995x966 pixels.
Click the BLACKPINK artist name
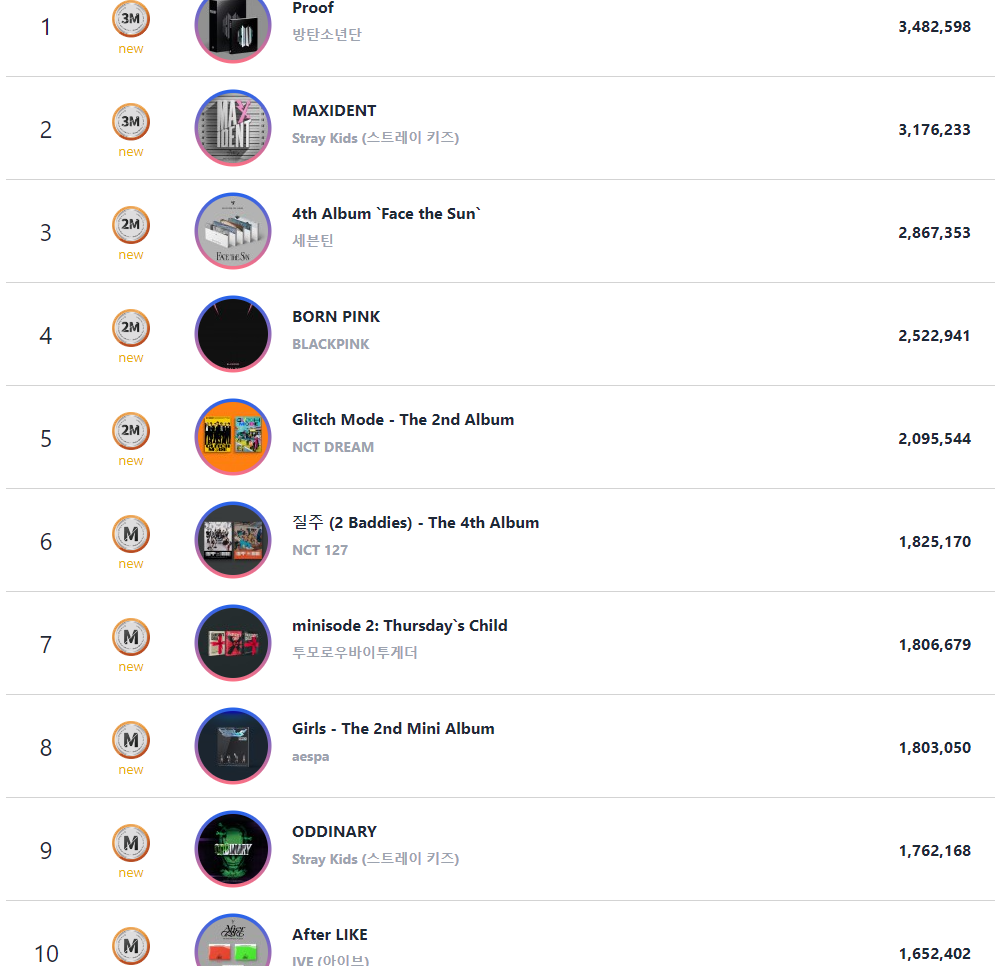coord(331,344)
